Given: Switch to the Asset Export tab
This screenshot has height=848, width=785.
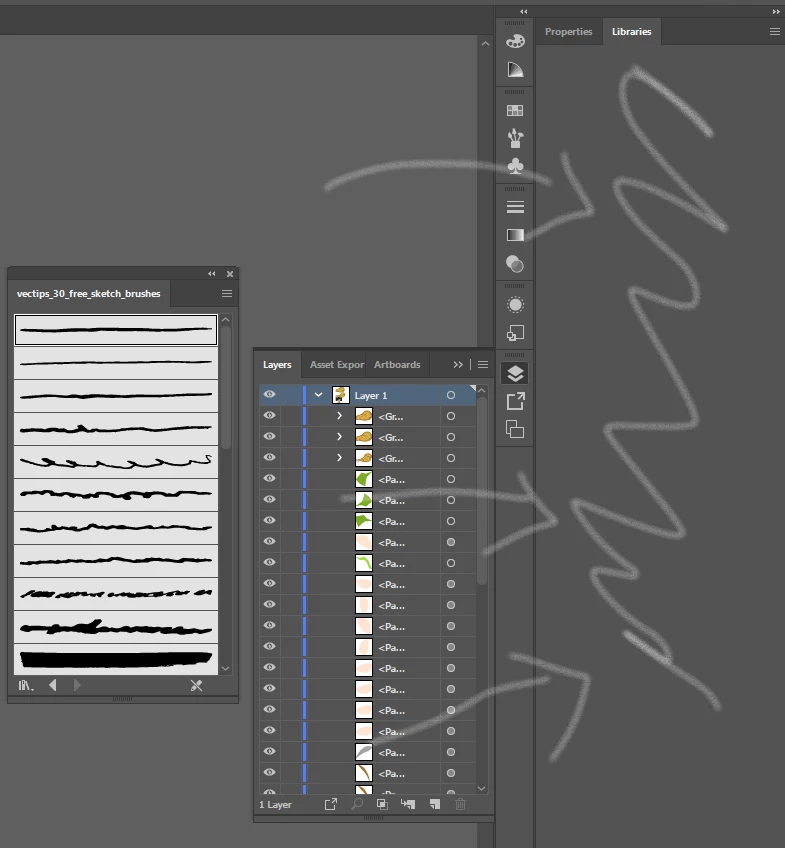Looking at the screenshot, I should point(337,365).
